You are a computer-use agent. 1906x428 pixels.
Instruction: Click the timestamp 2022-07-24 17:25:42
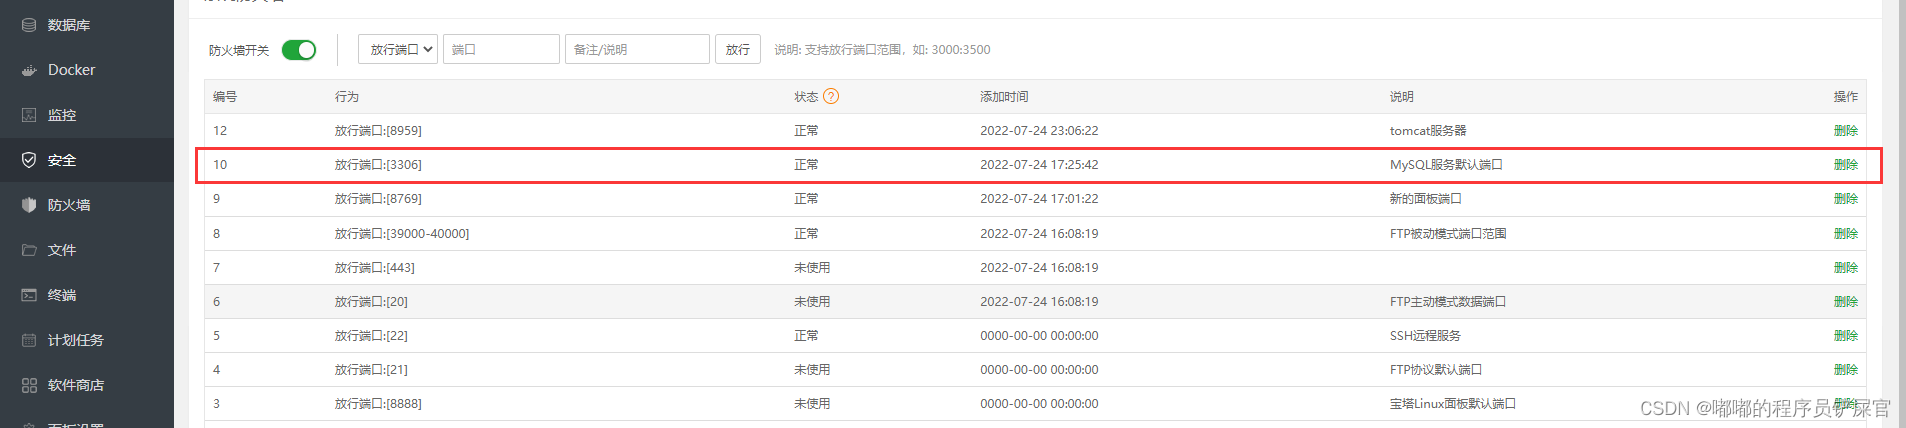point(1039,165)
